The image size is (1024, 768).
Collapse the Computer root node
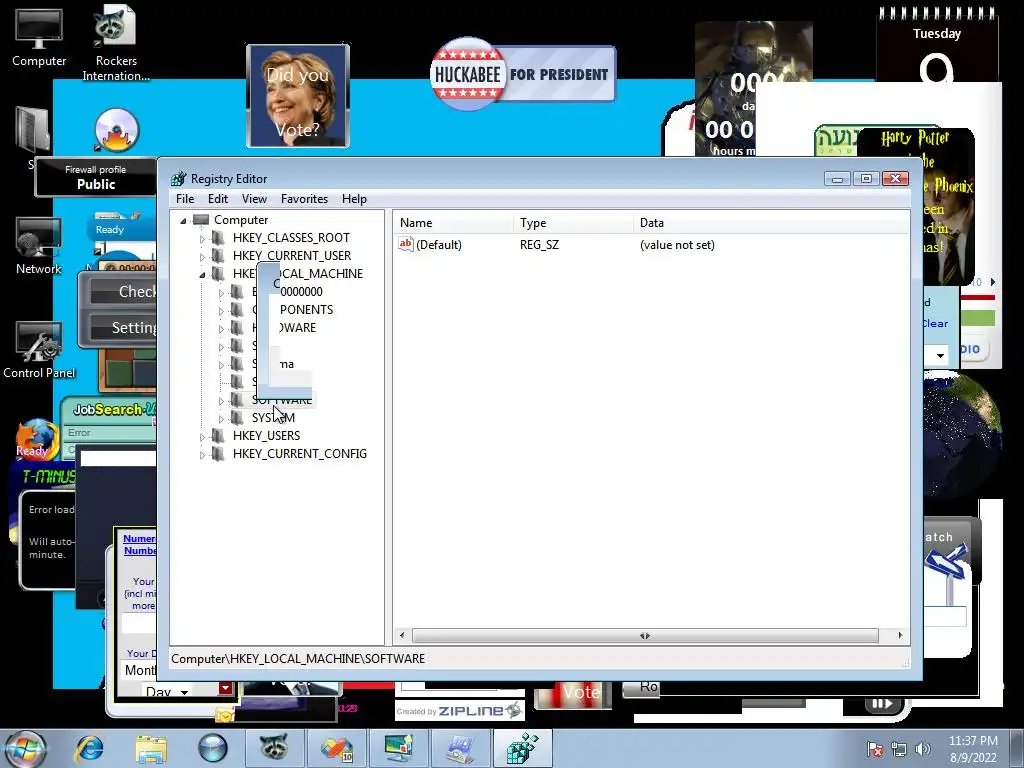(184, 221)
